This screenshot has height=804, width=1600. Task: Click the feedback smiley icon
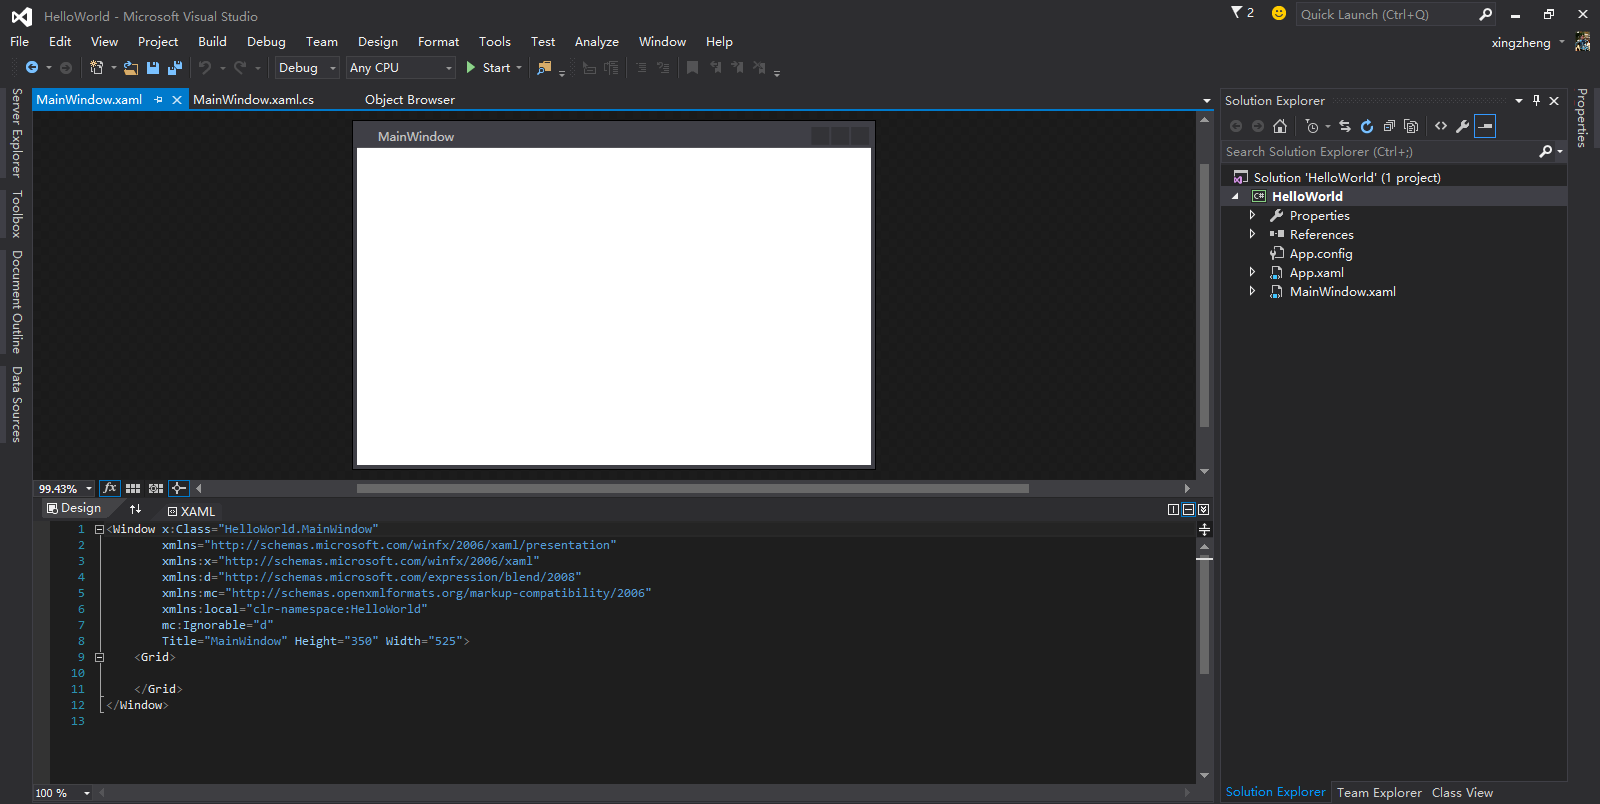(x=1279, y=13)
